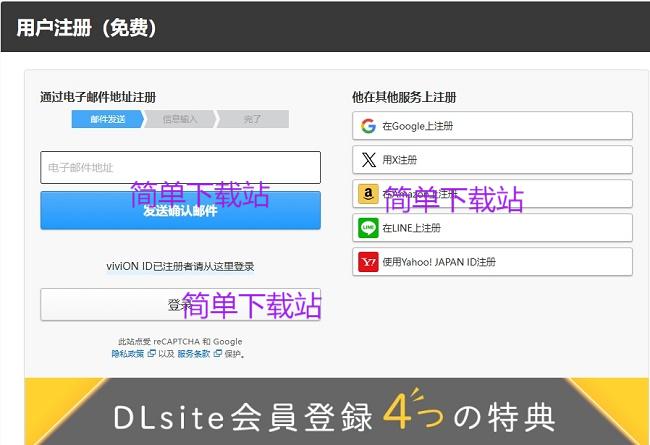Register with 在Google上注册 button
Viewport: 650px width, 445px height.
(492, 126)
